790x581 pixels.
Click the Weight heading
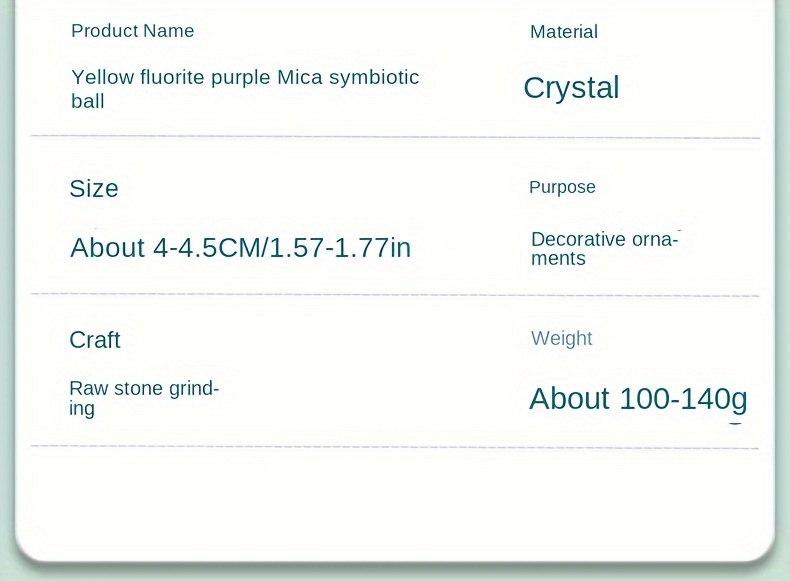coord(561,338)
